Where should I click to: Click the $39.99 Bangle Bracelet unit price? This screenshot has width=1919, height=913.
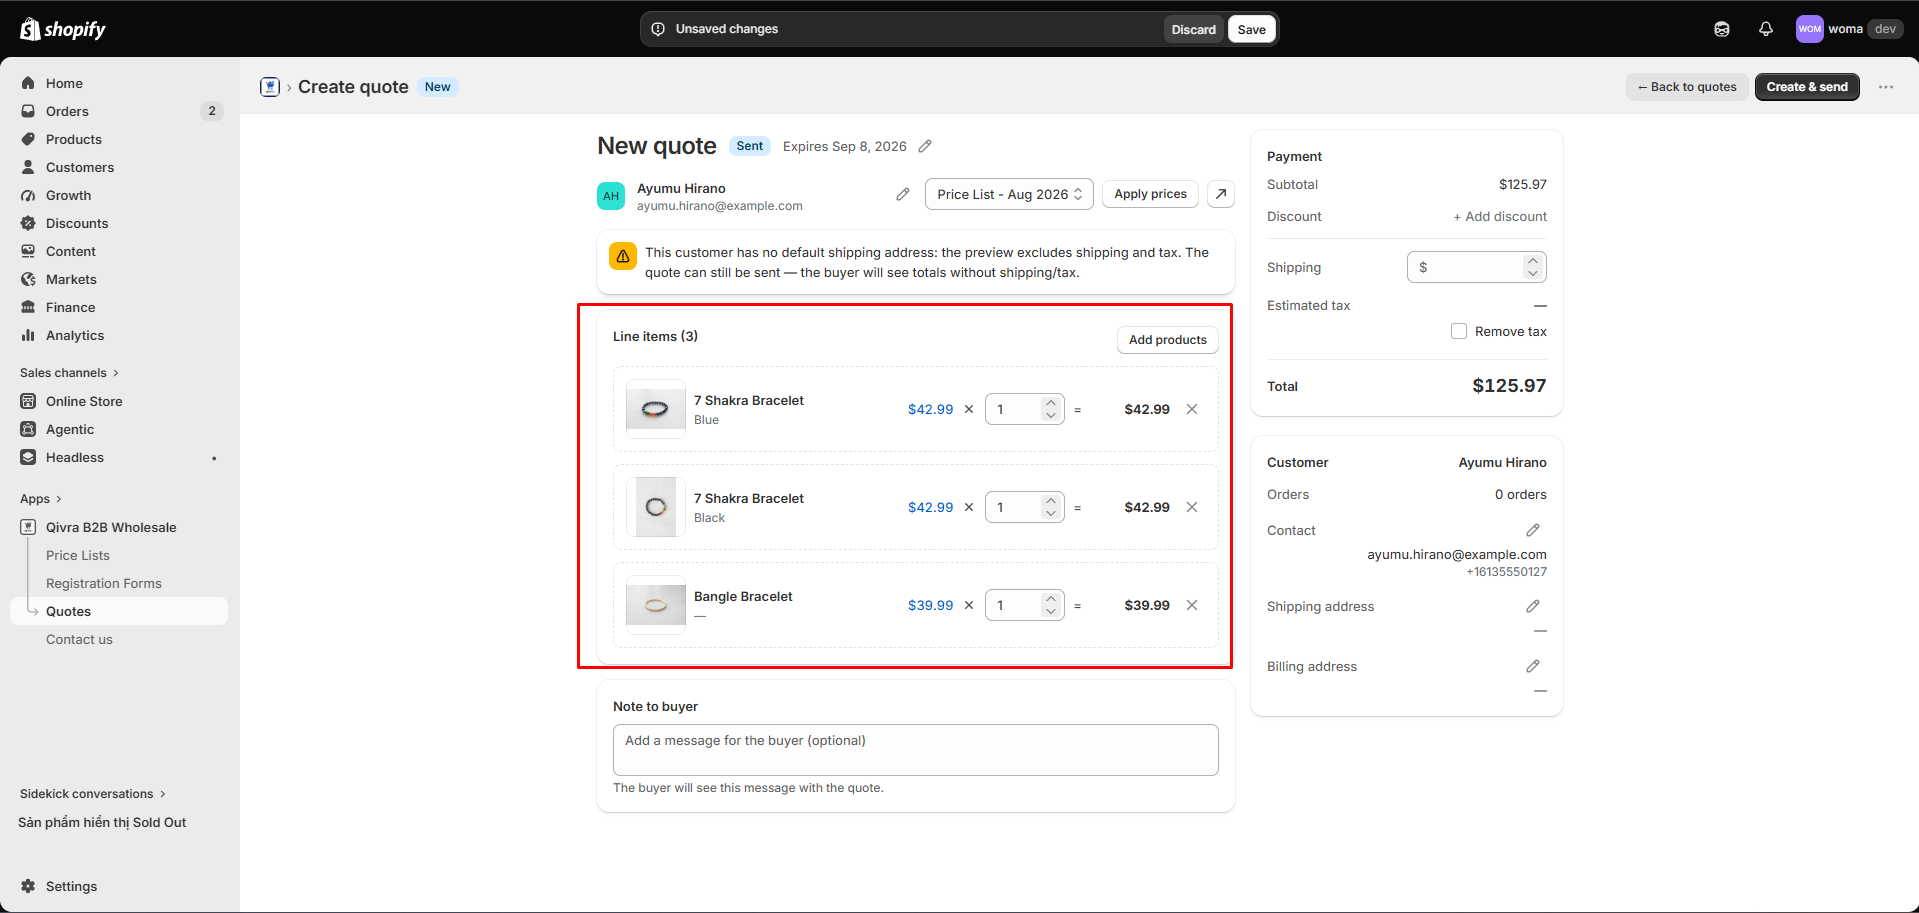tap(930, 605)
